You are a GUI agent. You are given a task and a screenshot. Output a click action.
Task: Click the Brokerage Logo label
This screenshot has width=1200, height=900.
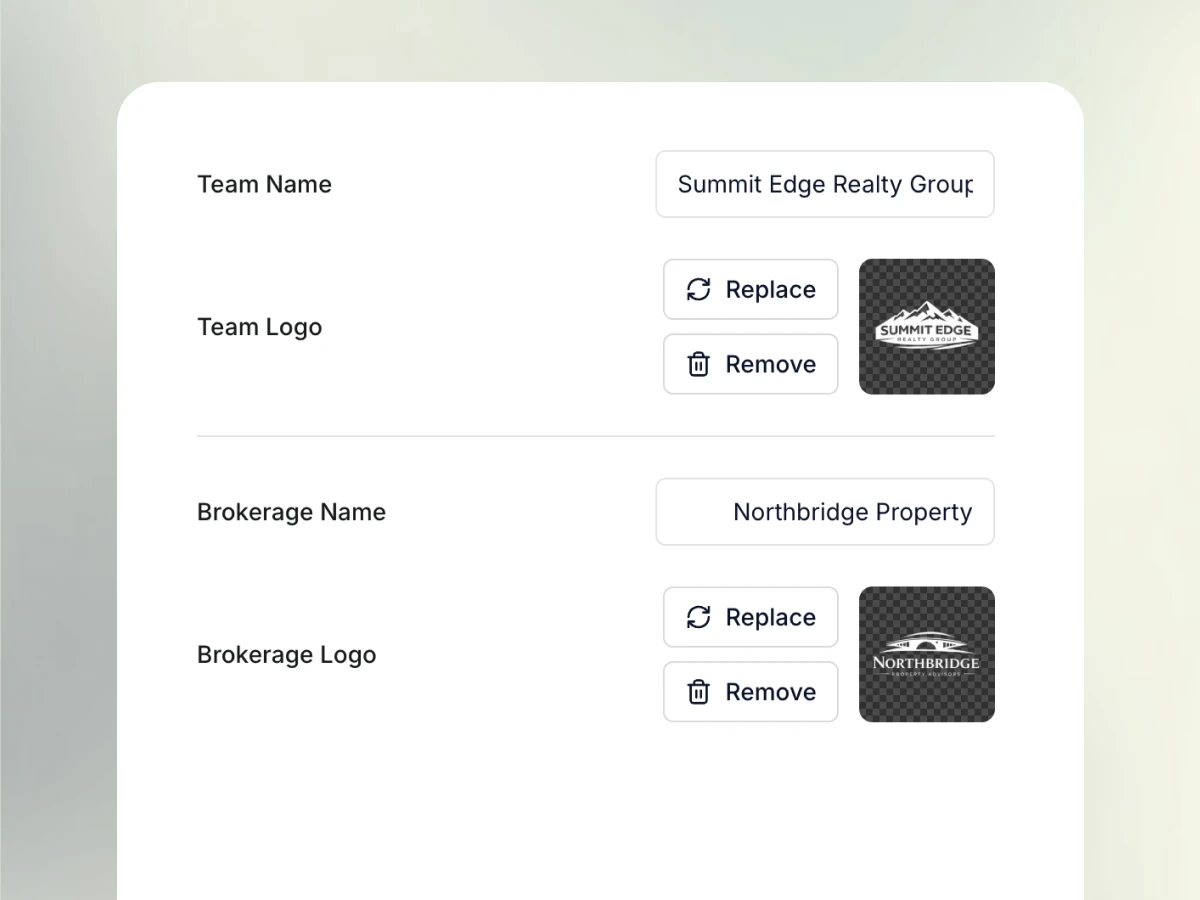pyautogui.click(x=286, y=655)
